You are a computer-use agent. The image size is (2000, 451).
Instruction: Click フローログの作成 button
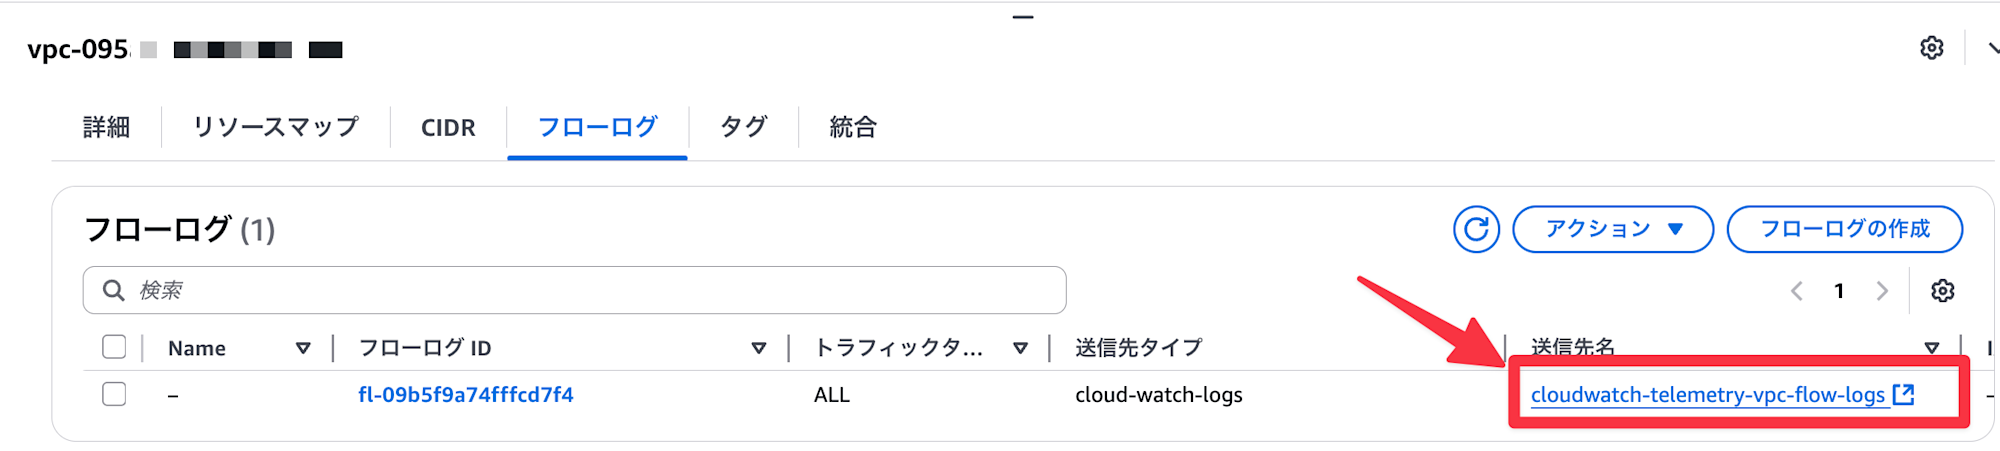[1845, 229]
